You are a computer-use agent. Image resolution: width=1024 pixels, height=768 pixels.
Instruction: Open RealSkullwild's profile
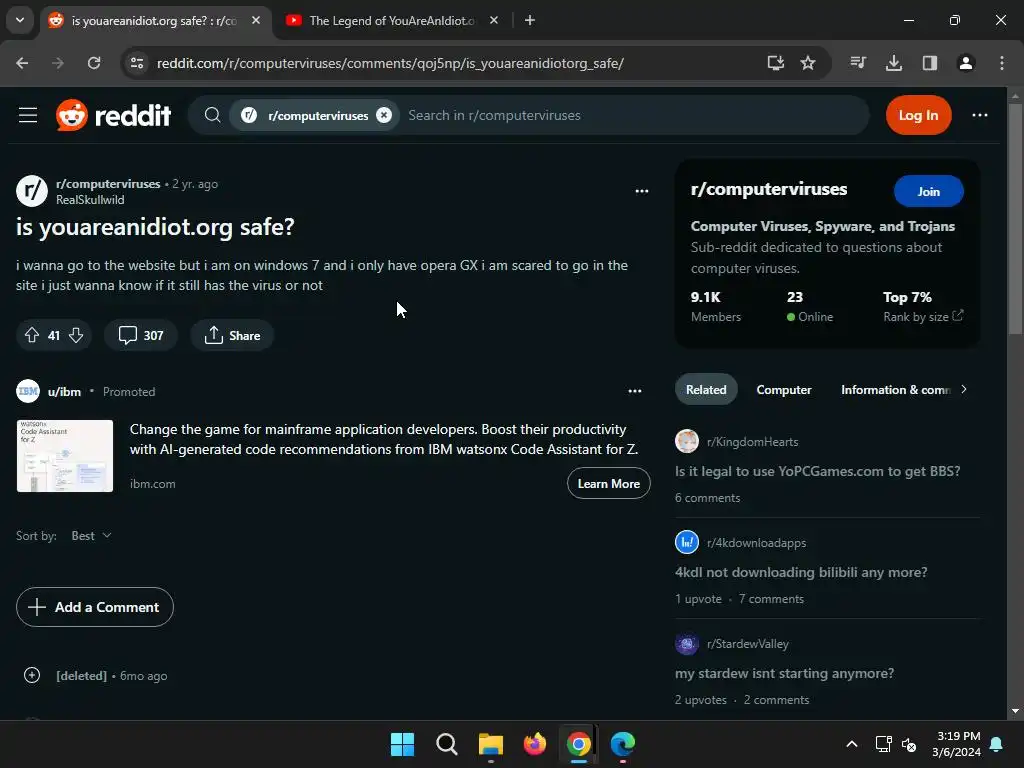pyautogui.click(x=90, y=200)
